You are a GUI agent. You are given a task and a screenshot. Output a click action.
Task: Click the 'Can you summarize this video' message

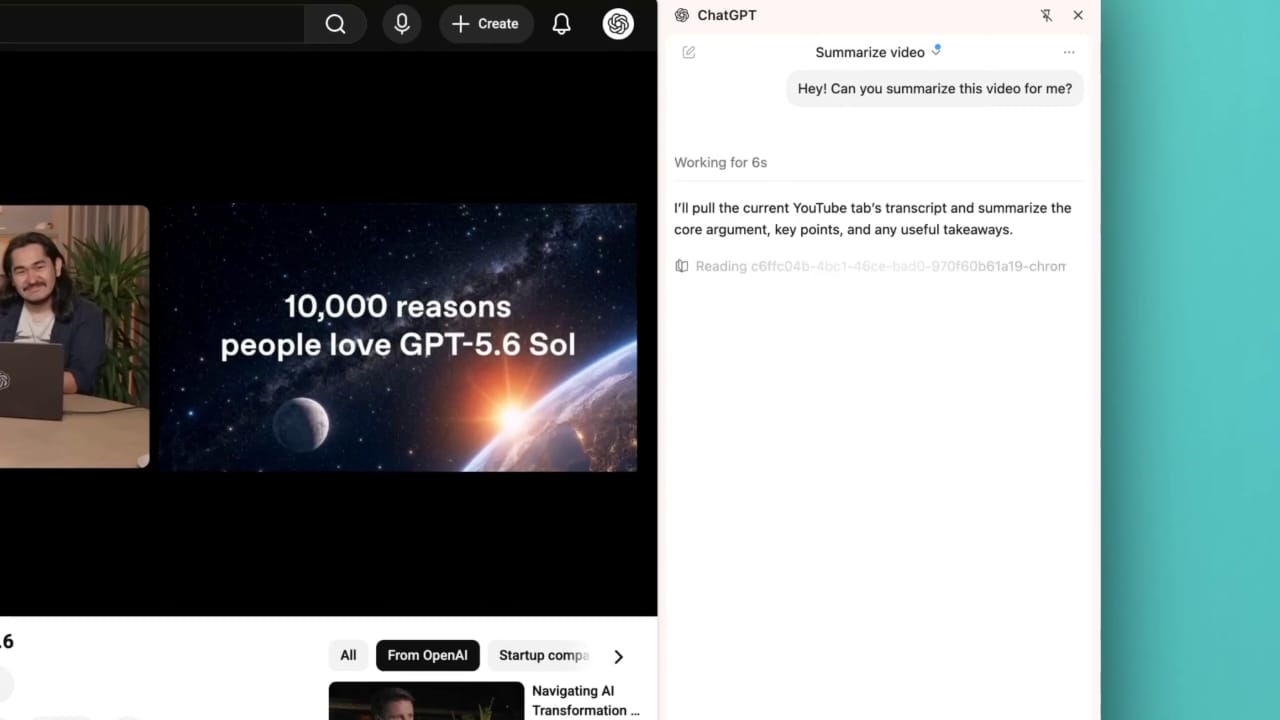click(x=935, y=88)
